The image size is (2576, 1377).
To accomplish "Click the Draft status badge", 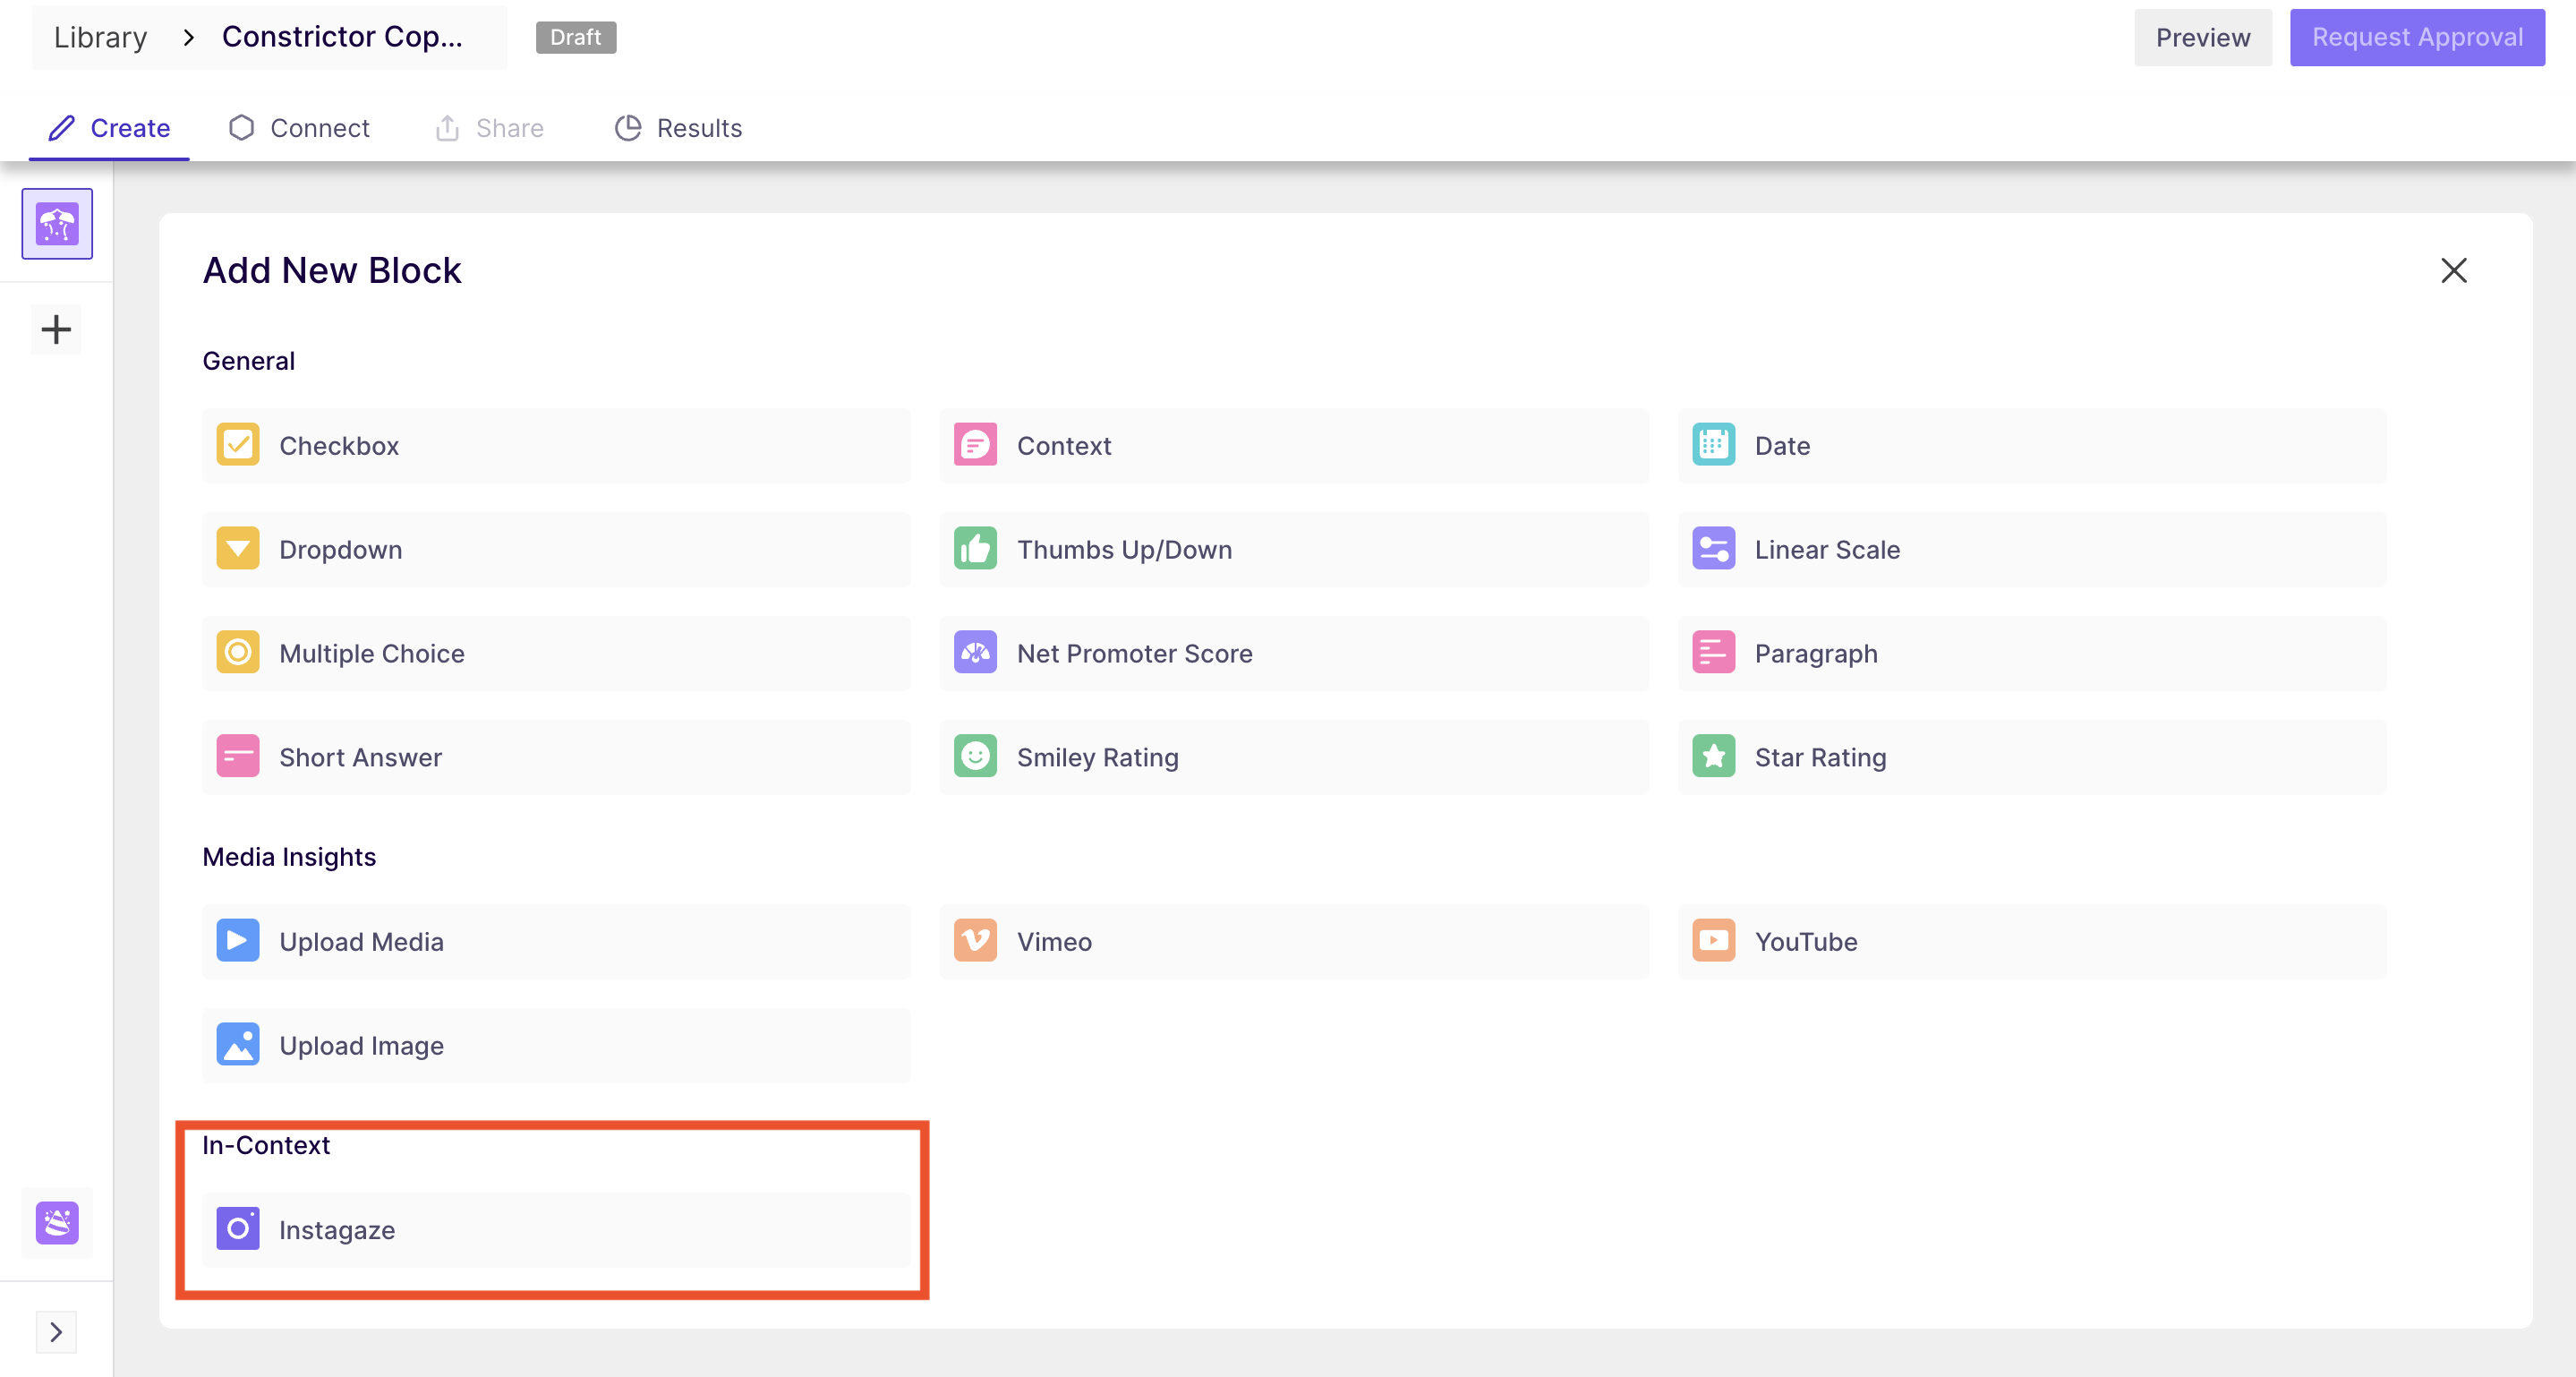I will point(575,37).
